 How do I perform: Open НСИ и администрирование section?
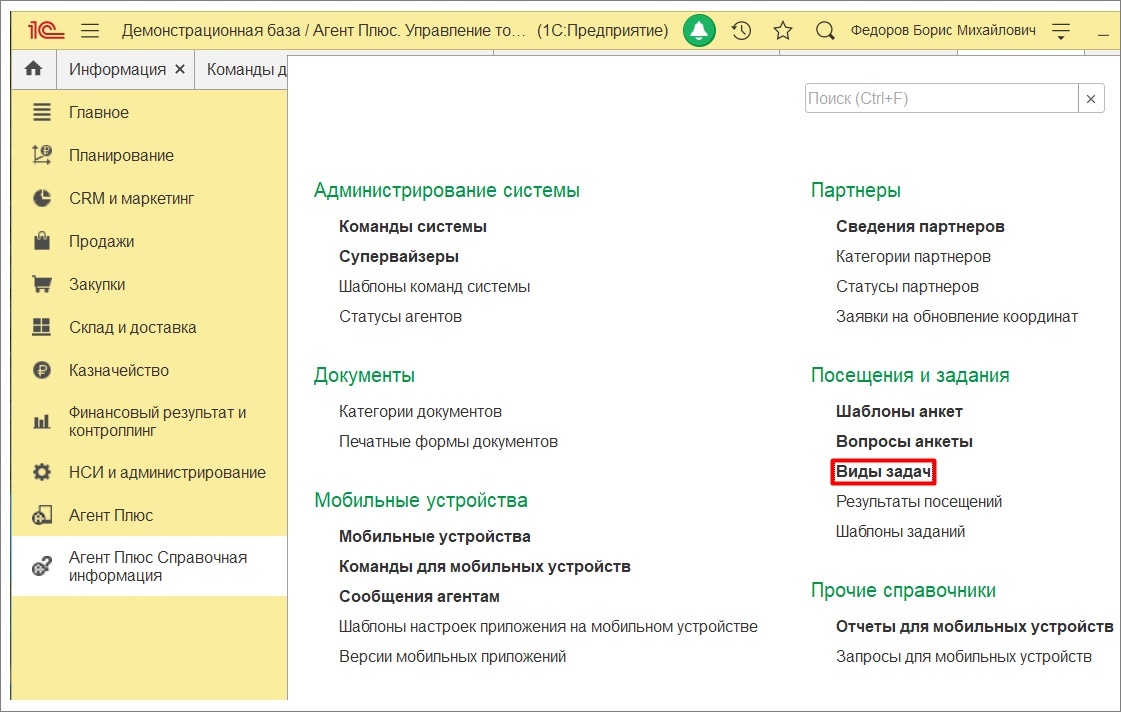[167, 472]
